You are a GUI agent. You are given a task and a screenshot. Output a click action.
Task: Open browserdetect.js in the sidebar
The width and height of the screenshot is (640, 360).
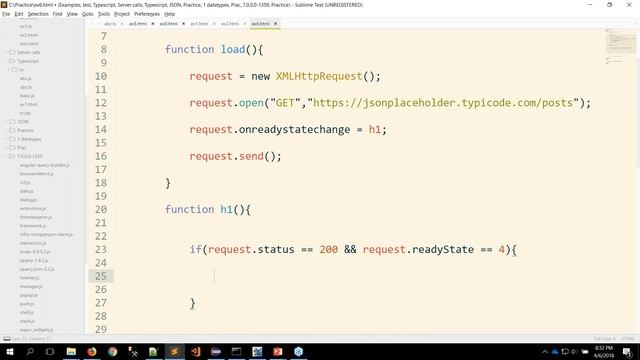pyautogui.click(x=36, y=173)
